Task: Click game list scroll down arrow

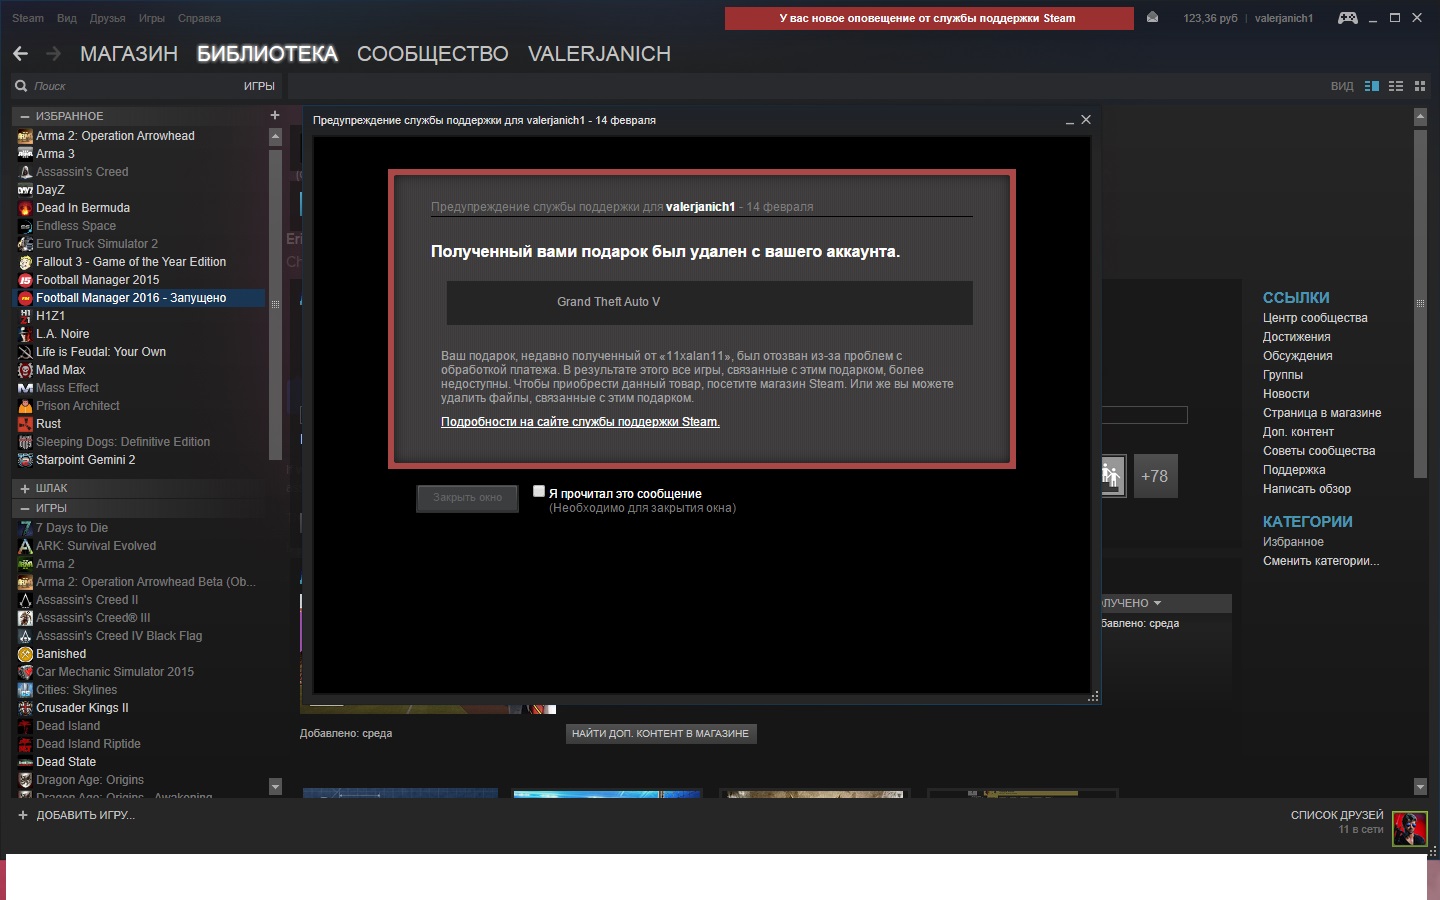Action: click(275, 787)
